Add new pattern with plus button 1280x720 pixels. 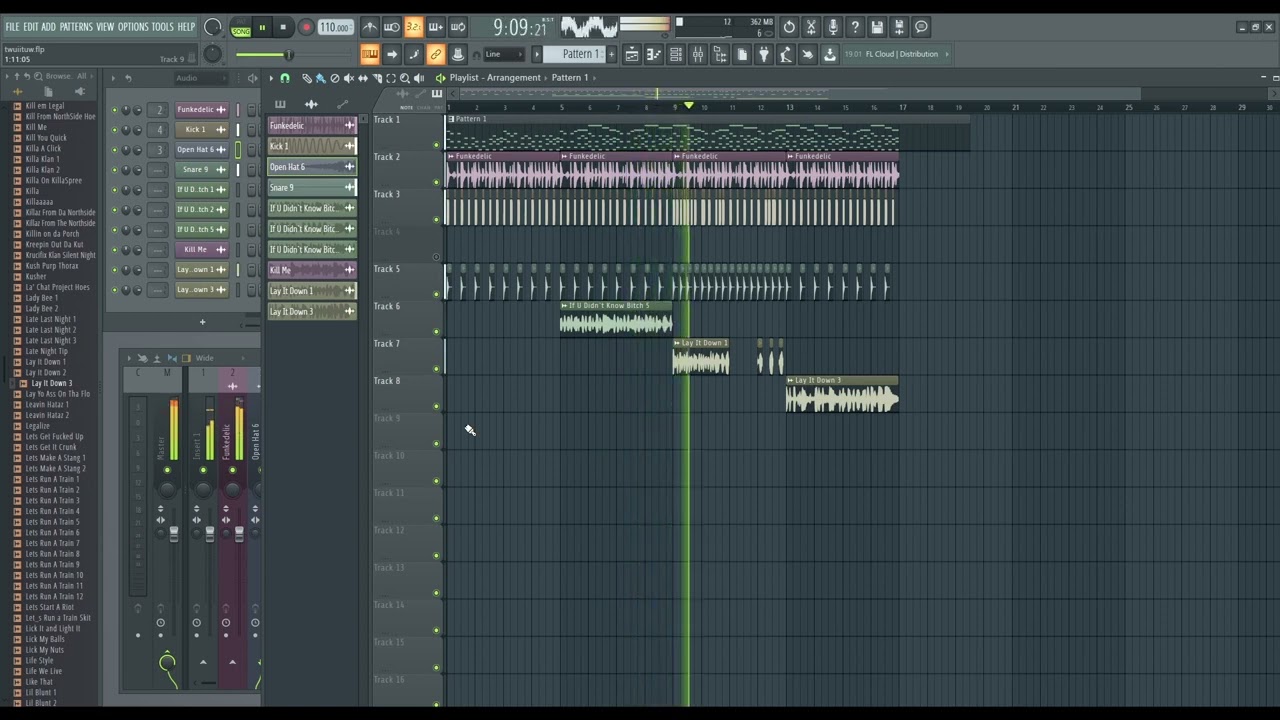point(612,54)
